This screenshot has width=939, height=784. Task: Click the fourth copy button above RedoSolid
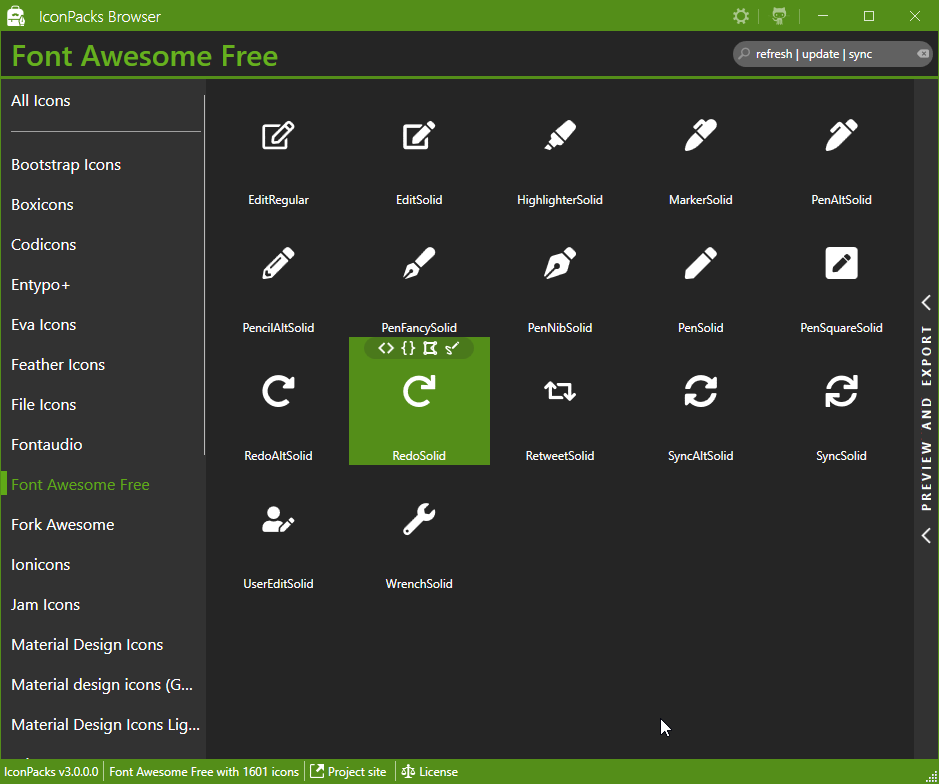pos(452,348)
